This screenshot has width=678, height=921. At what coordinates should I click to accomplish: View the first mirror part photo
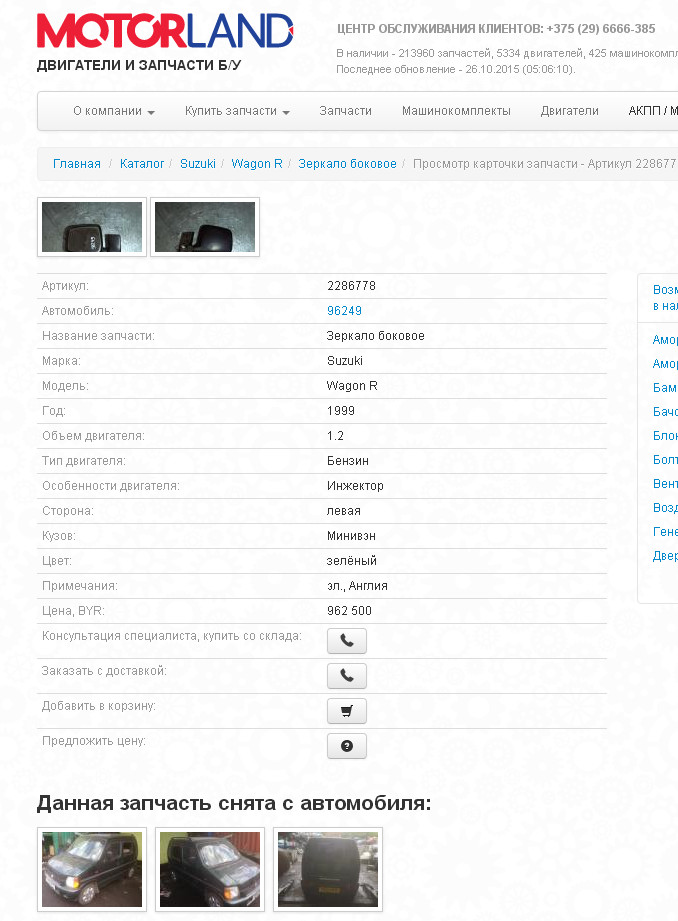92,227
